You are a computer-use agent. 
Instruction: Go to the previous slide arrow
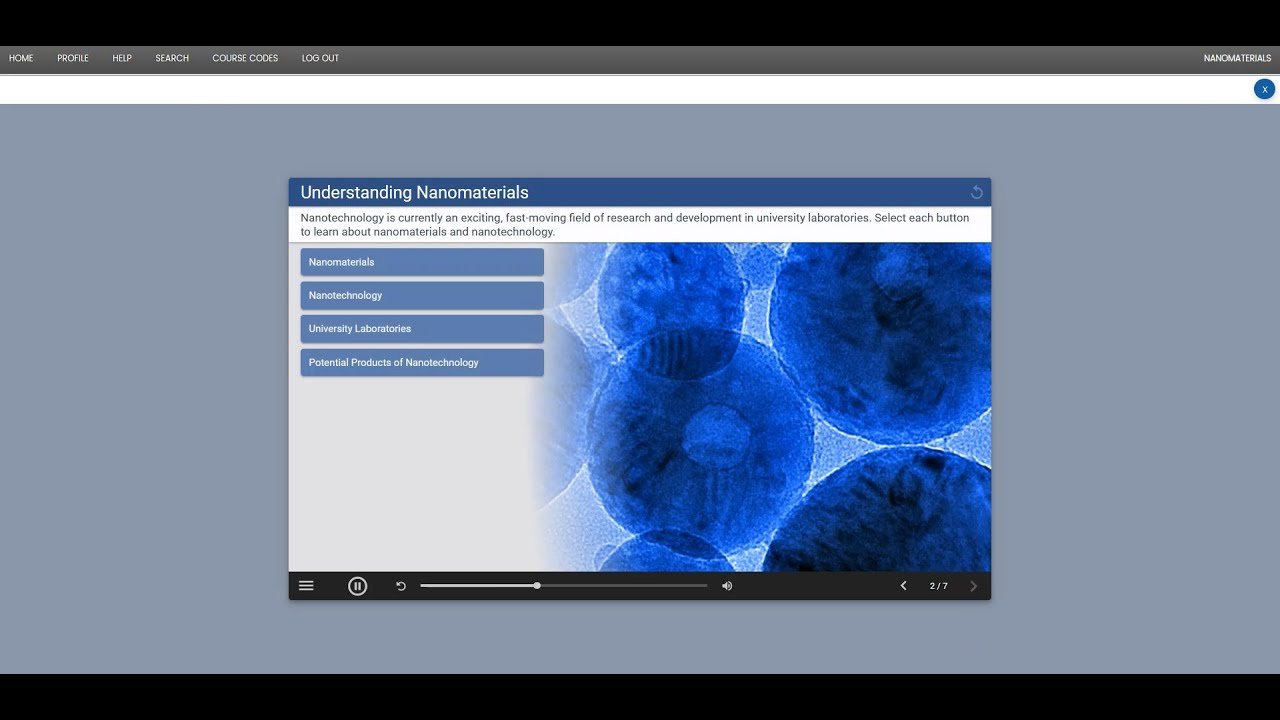pos(903,586)
